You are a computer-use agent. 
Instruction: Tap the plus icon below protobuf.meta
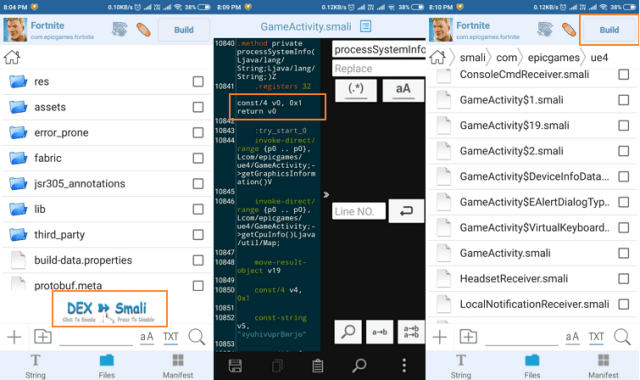tap(14, 337)
